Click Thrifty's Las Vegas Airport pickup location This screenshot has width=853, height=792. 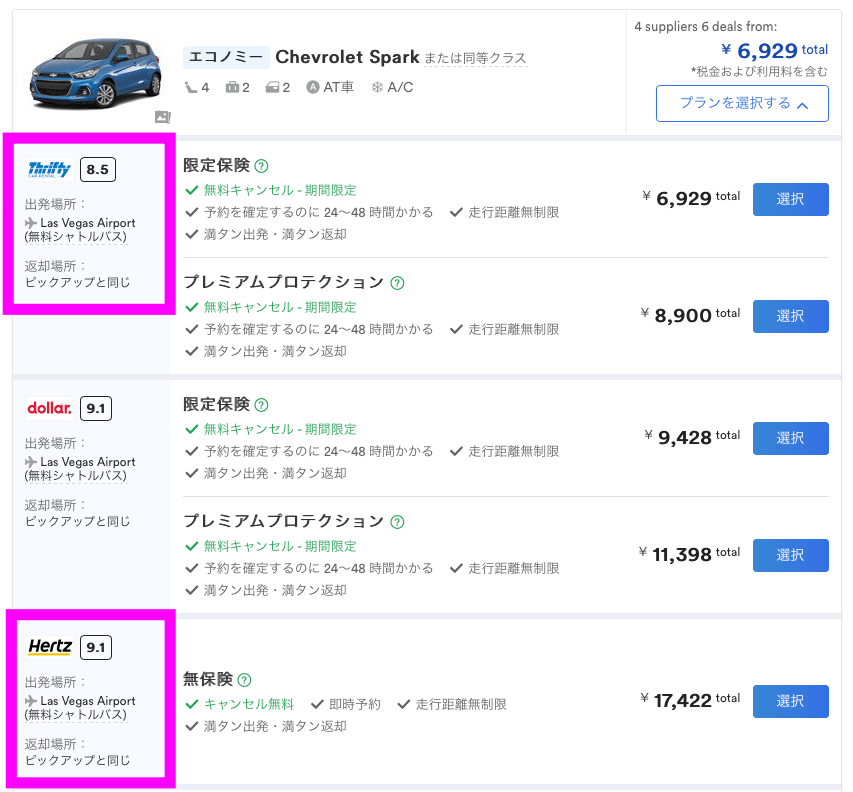coord(87,223)
